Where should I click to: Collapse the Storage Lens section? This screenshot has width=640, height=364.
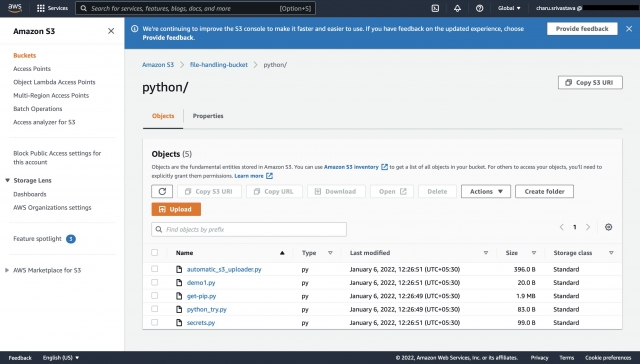coord(7,180)
